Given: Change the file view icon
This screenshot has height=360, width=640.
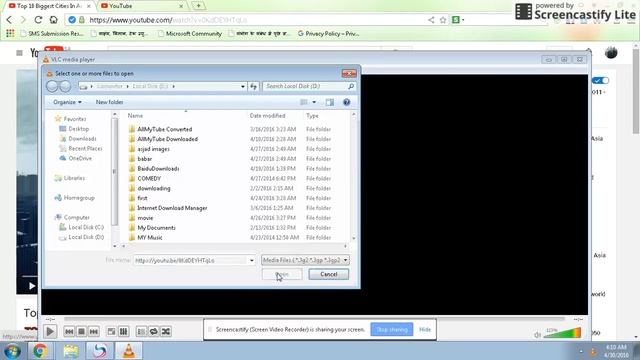Looking at the screenshot, I should (304, 102).
